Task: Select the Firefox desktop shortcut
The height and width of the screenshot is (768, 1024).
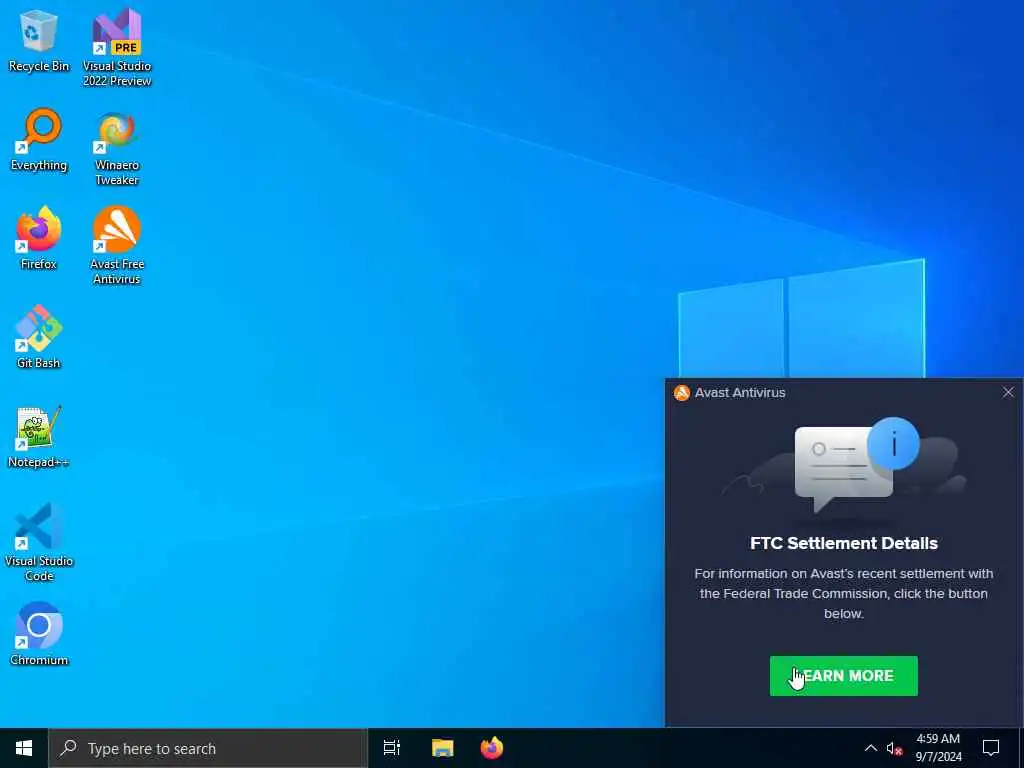Action: (x=39, y=238)
